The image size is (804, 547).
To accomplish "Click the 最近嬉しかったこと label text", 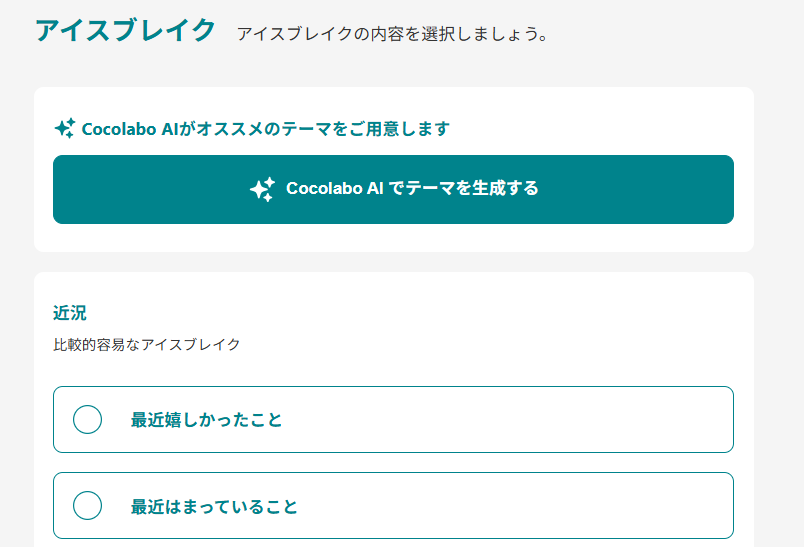I will [206, 420].
